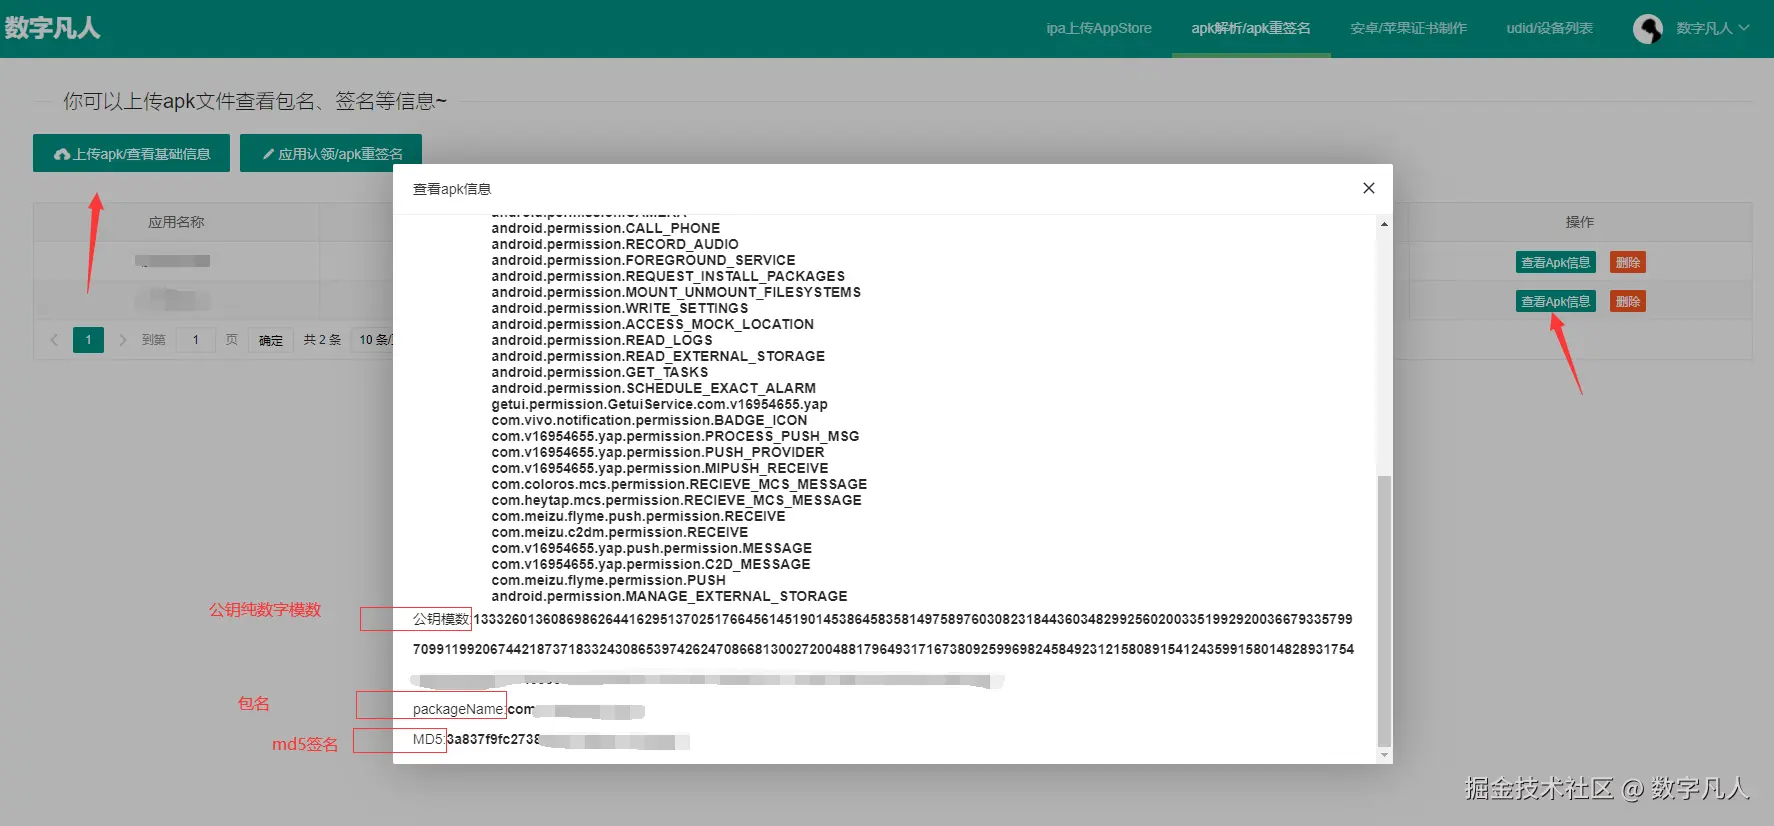Close the 查看apk信息 dialog

[x=1368, y=188]
